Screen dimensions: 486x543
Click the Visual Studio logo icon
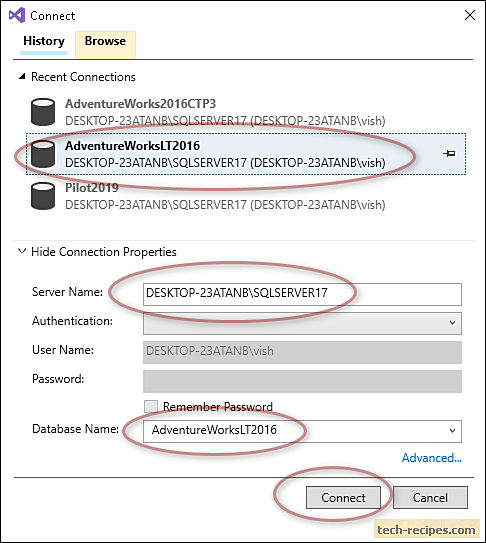pyautogui.click(x=17, y=15)
